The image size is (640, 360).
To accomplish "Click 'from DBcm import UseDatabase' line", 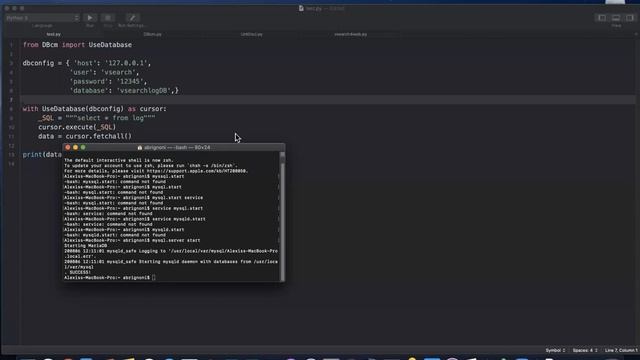I will click(x=77, y=45).
